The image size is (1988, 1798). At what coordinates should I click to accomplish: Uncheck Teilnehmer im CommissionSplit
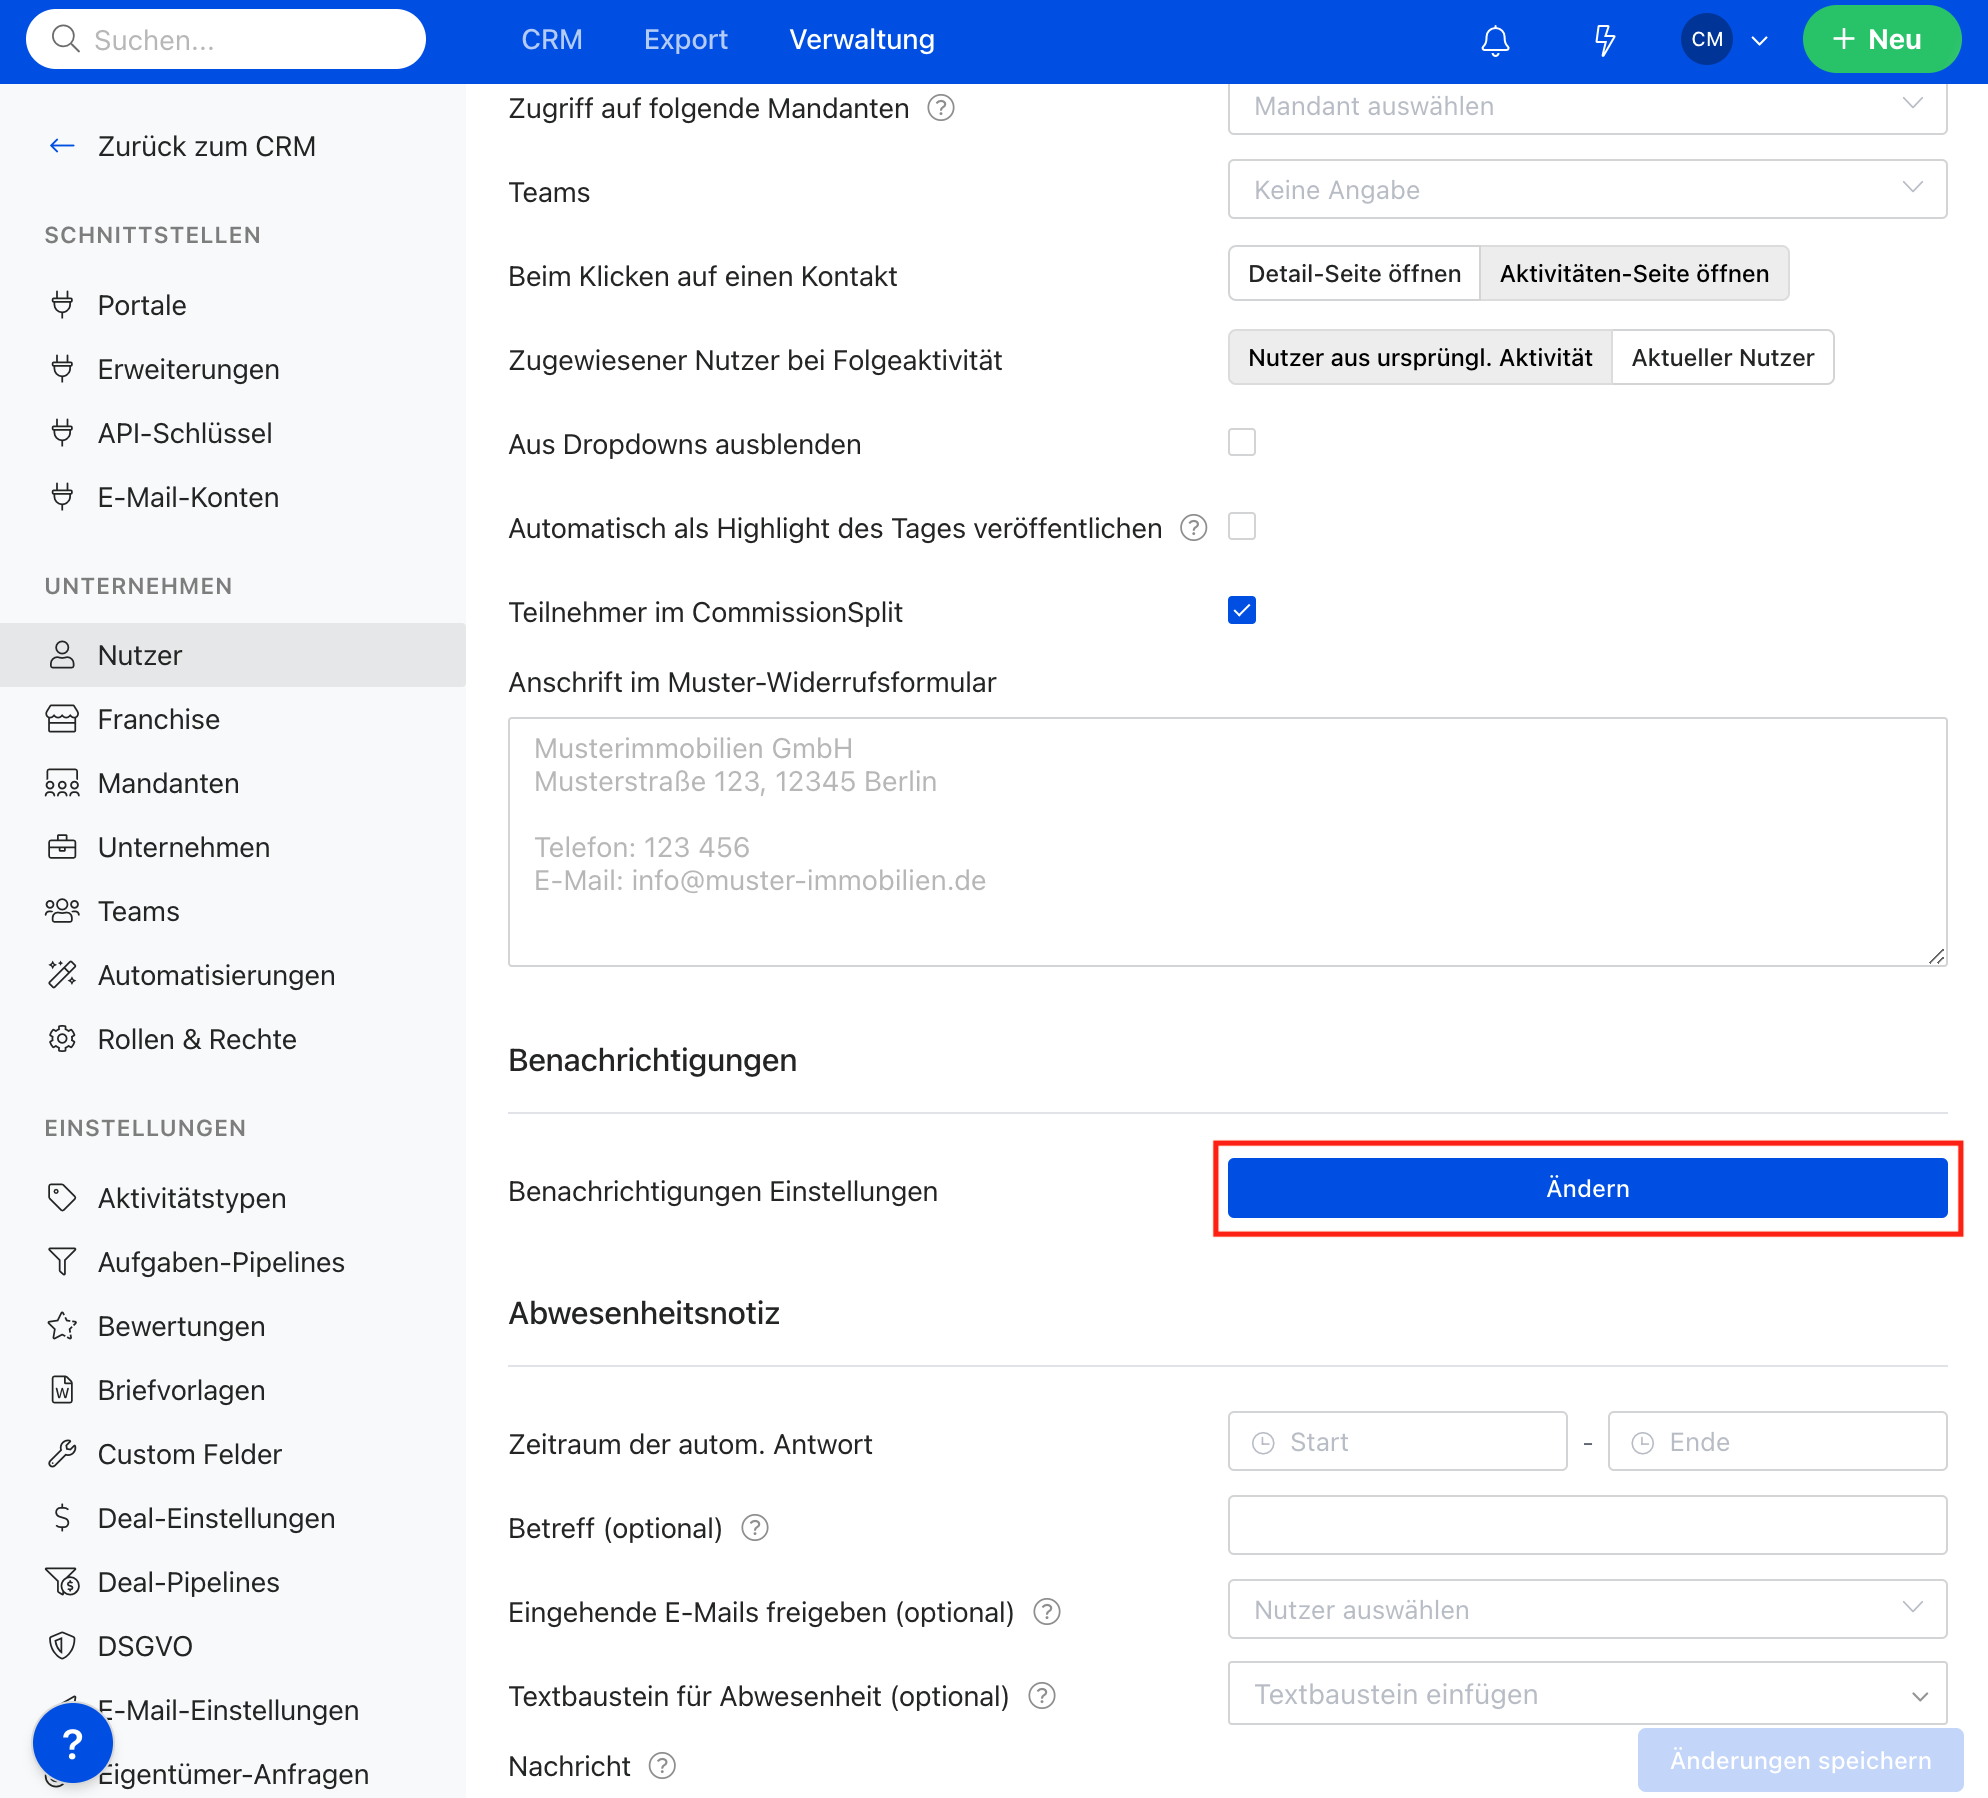point(1241,610)
